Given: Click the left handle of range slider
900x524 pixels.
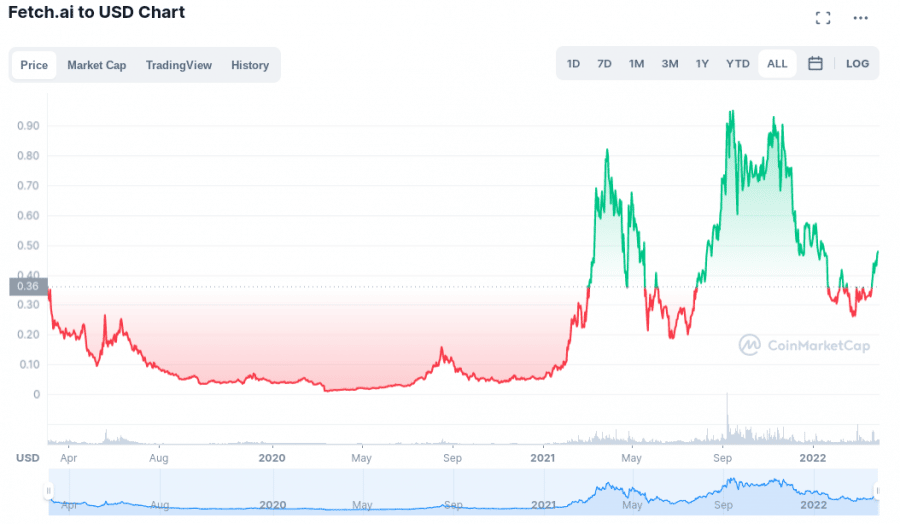Looking at the screenshot, I should pyautogui.click(x=48, y=491).
